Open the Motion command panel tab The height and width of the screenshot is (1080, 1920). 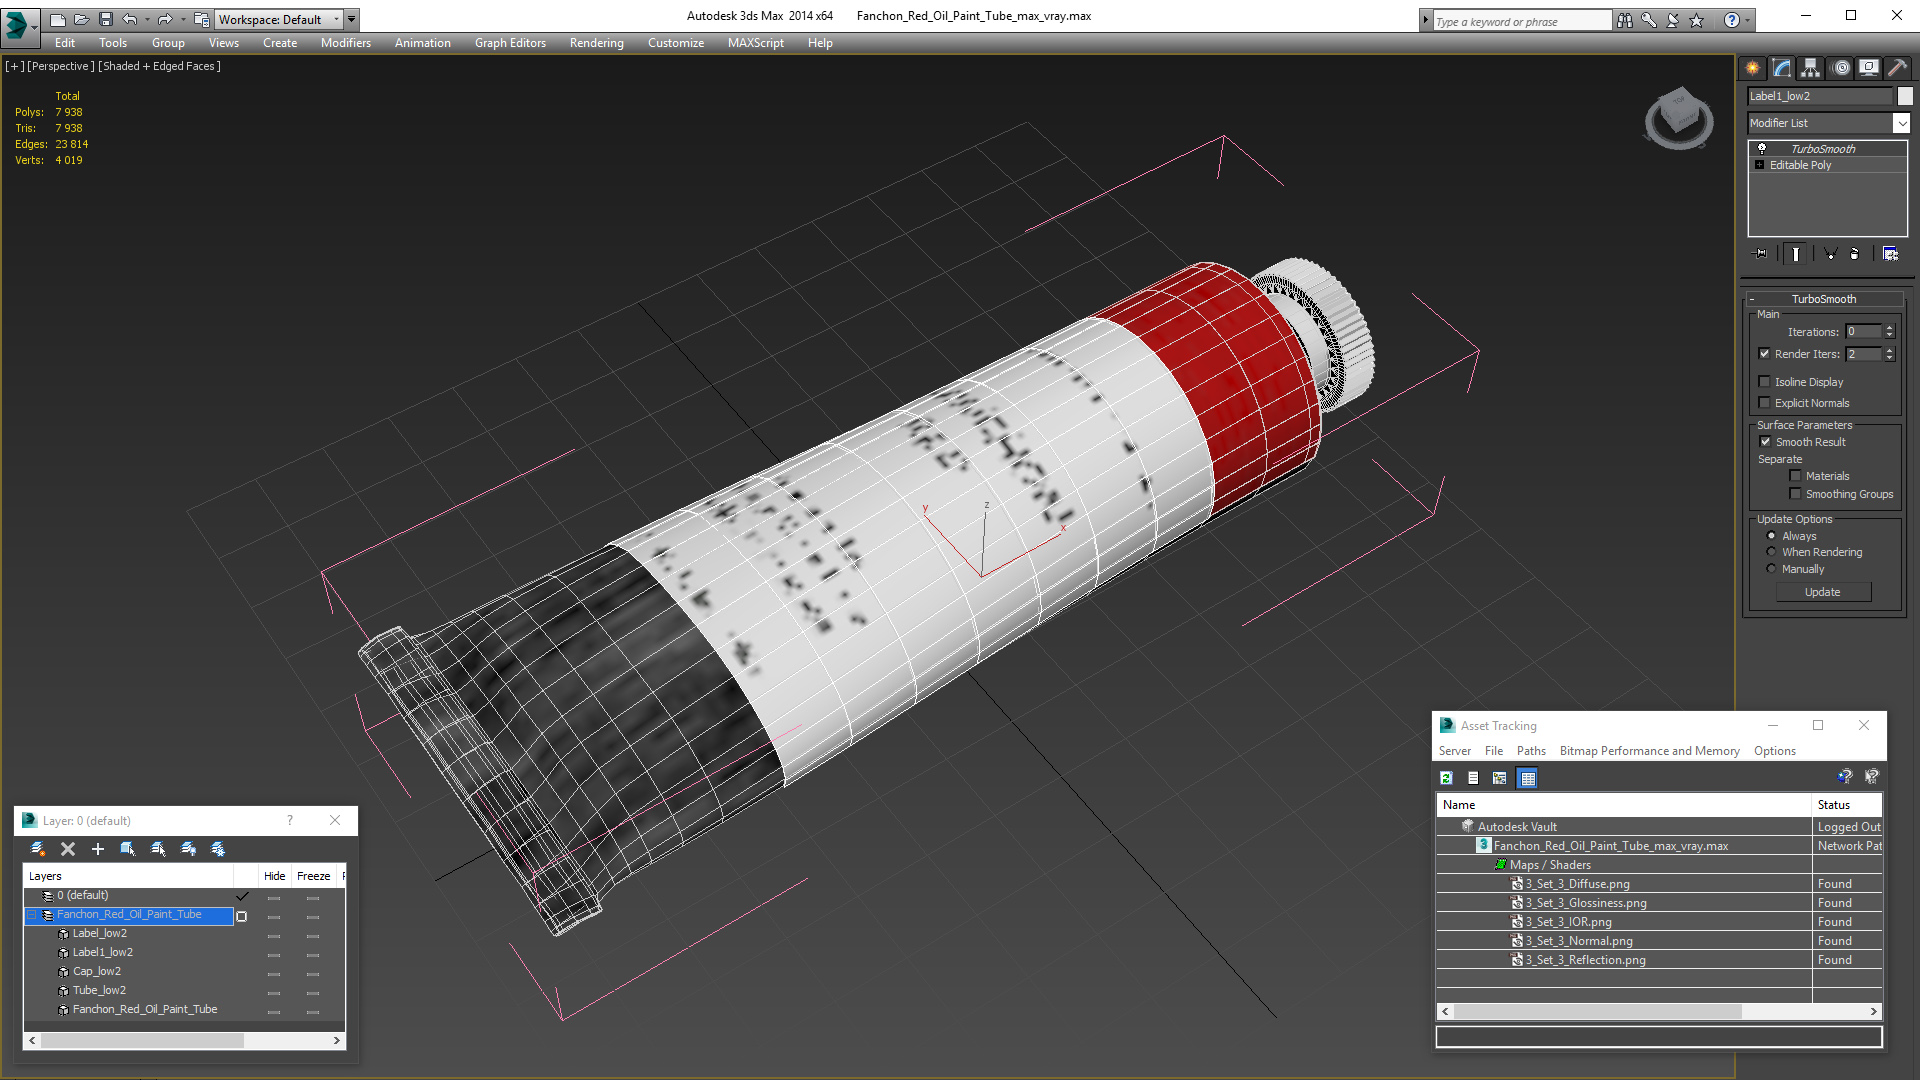pyautogui.click(x=1841, y=68)
